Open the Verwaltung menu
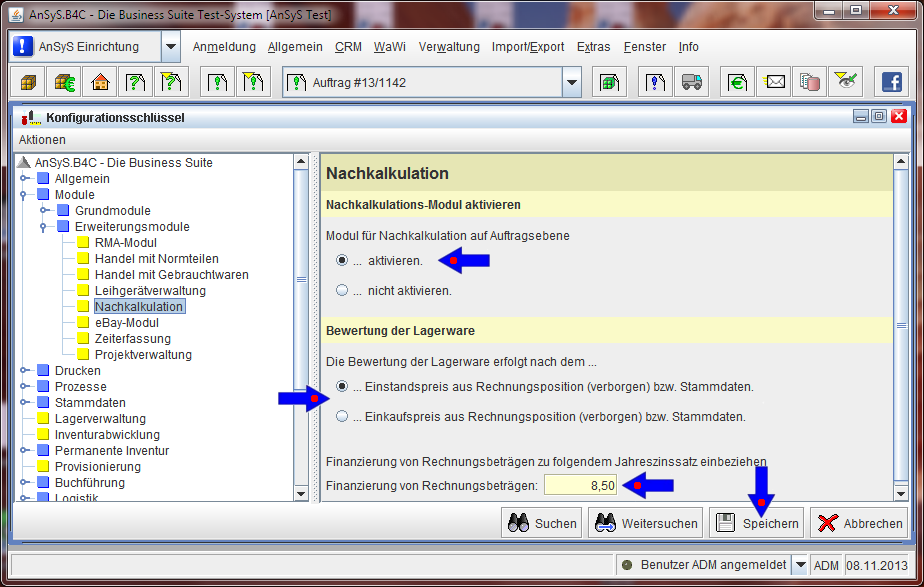Viewport: 924px width, 587px height. coord(449,47)
